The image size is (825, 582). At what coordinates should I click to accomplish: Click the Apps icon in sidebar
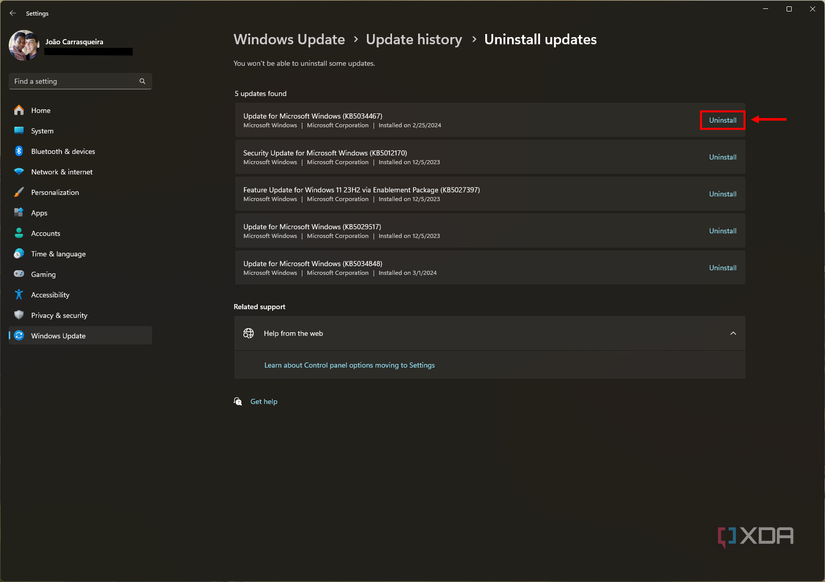pos(19,213)
